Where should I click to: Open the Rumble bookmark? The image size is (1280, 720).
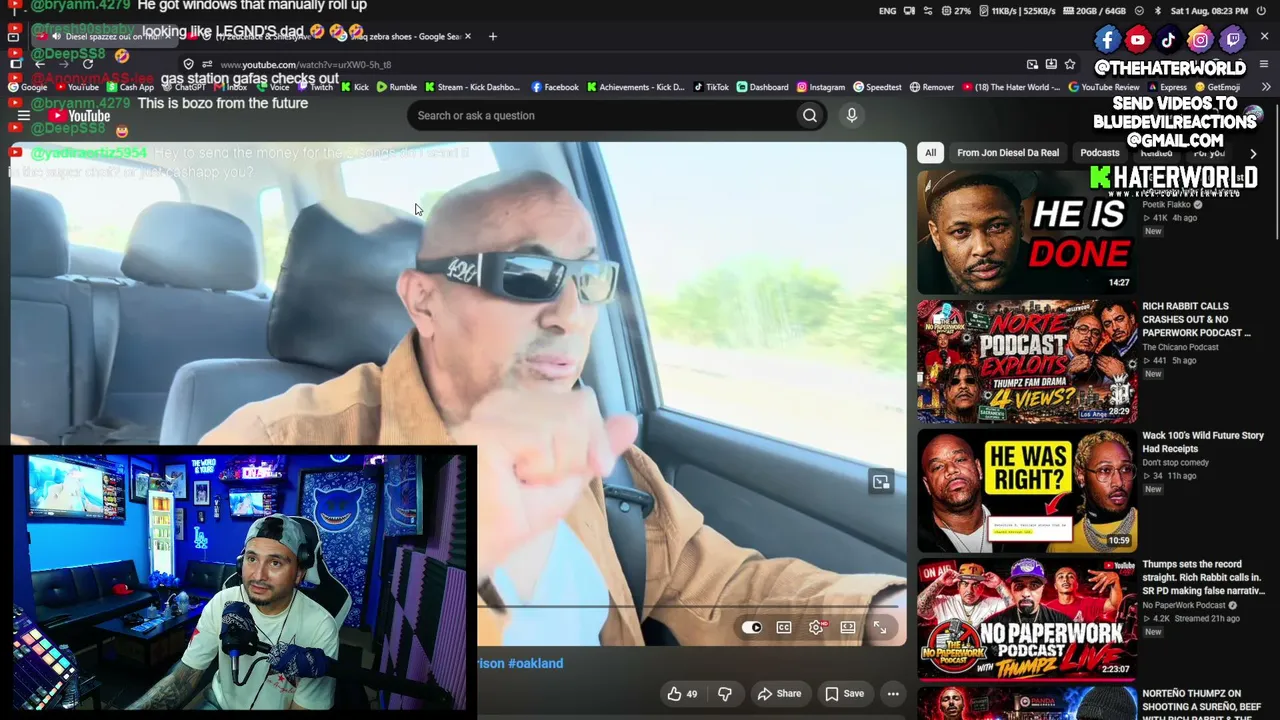coord(396,87)
